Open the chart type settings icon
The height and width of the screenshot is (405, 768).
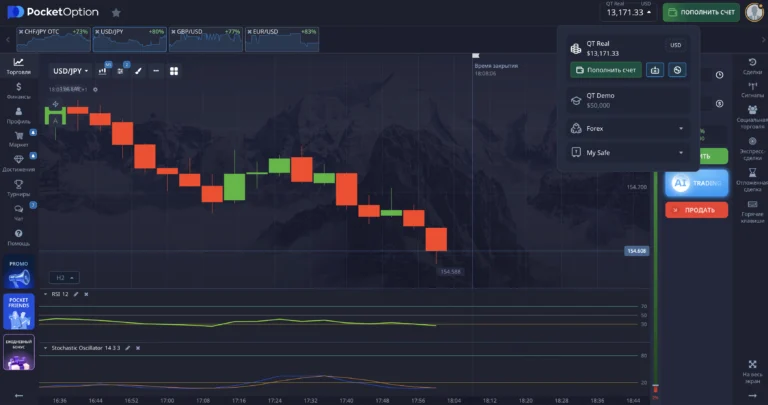(103, 71)
